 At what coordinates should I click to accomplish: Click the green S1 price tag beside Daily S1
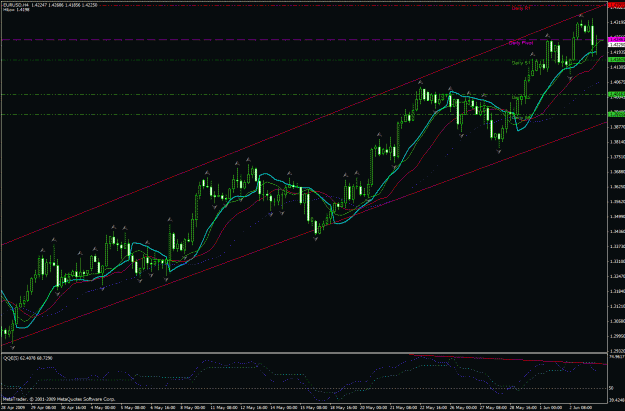(x=616, y=59)
